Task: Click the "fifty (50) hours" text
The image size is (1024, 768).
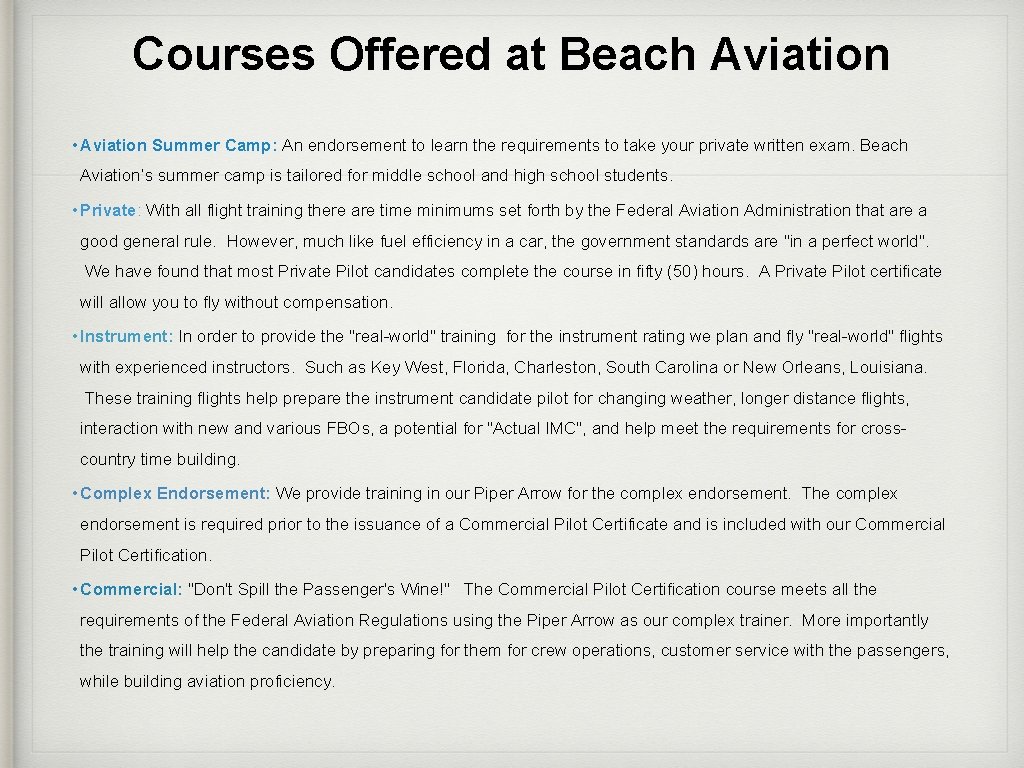Action: (690, 272)
